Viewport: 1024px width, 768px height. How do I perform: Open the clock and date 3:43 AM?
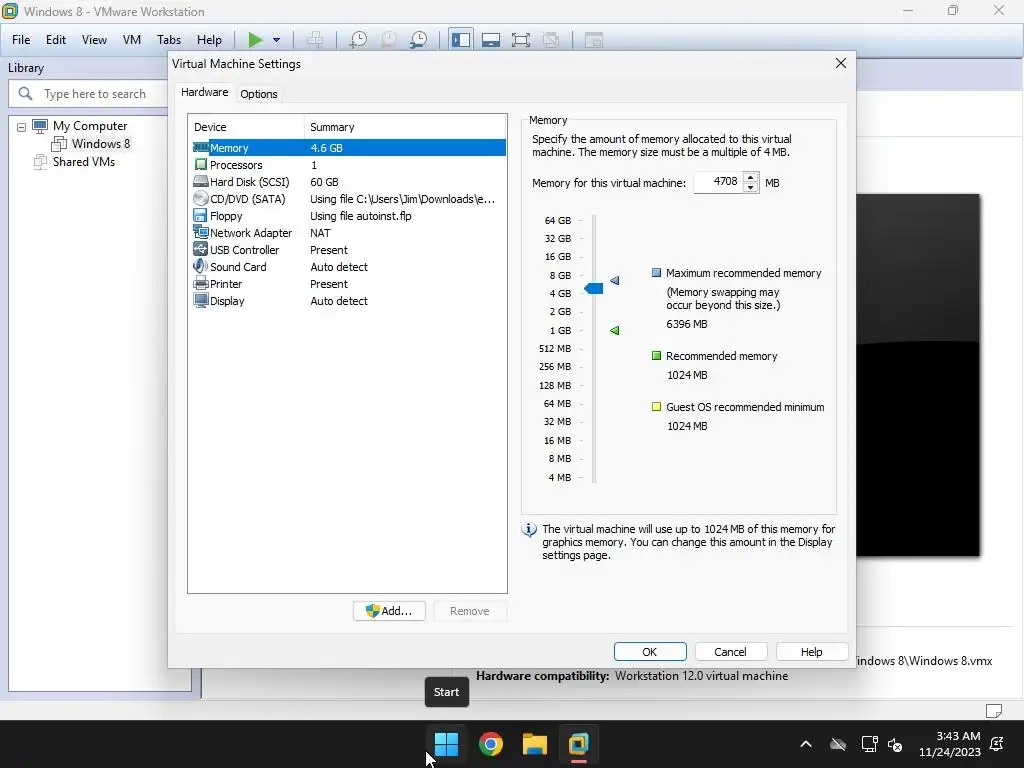tap(950, 744)
